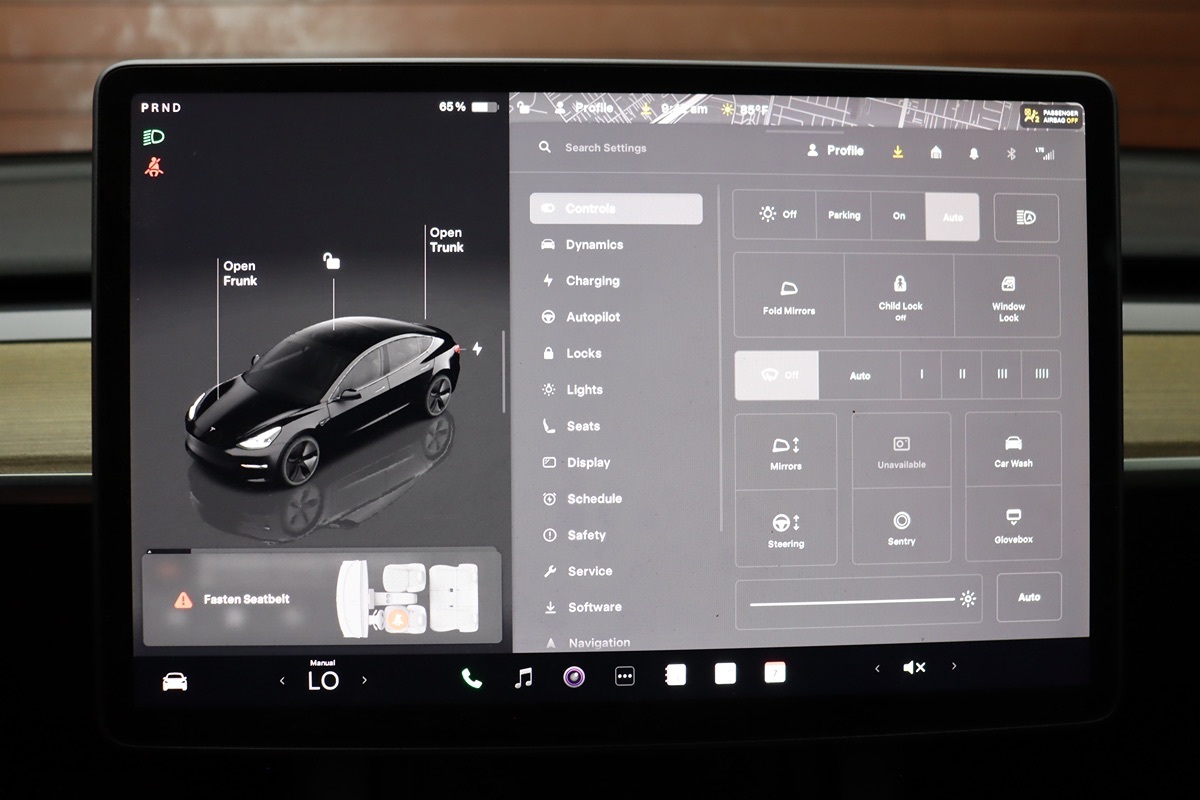
Task: Set wipers to Off
Action: (777, 375)
